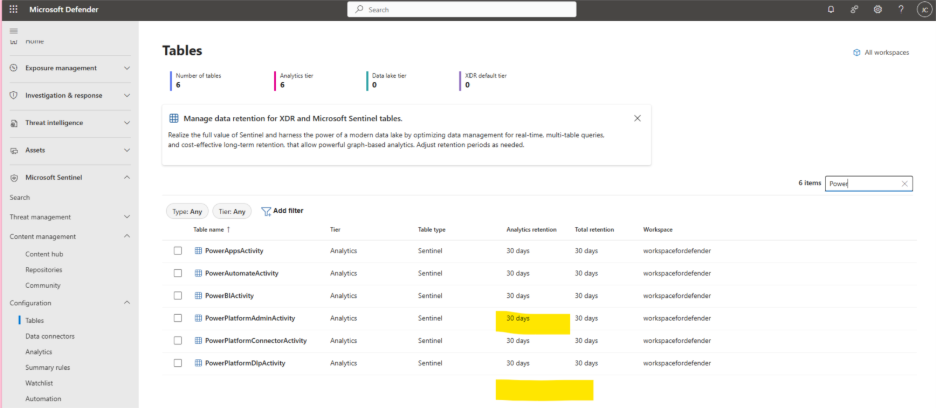Click the table icon next to PowerAppsActivity
The width and height of the screenshot is (936, 408).
[x=199, y=251]
